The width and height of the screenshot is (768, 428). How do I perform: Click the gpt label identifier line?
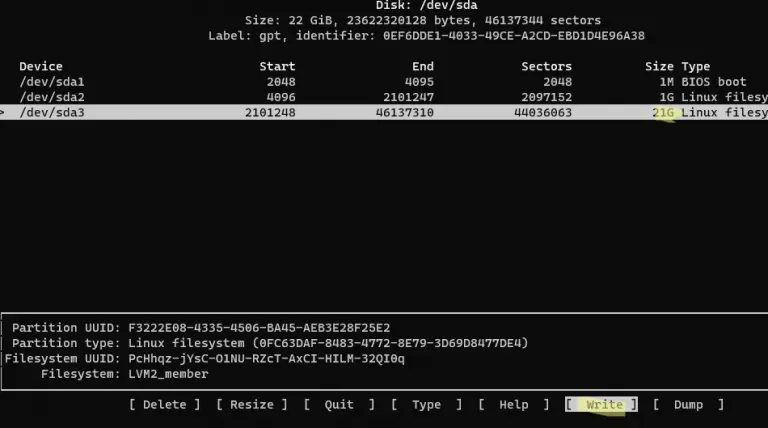[x=426, y=36]
